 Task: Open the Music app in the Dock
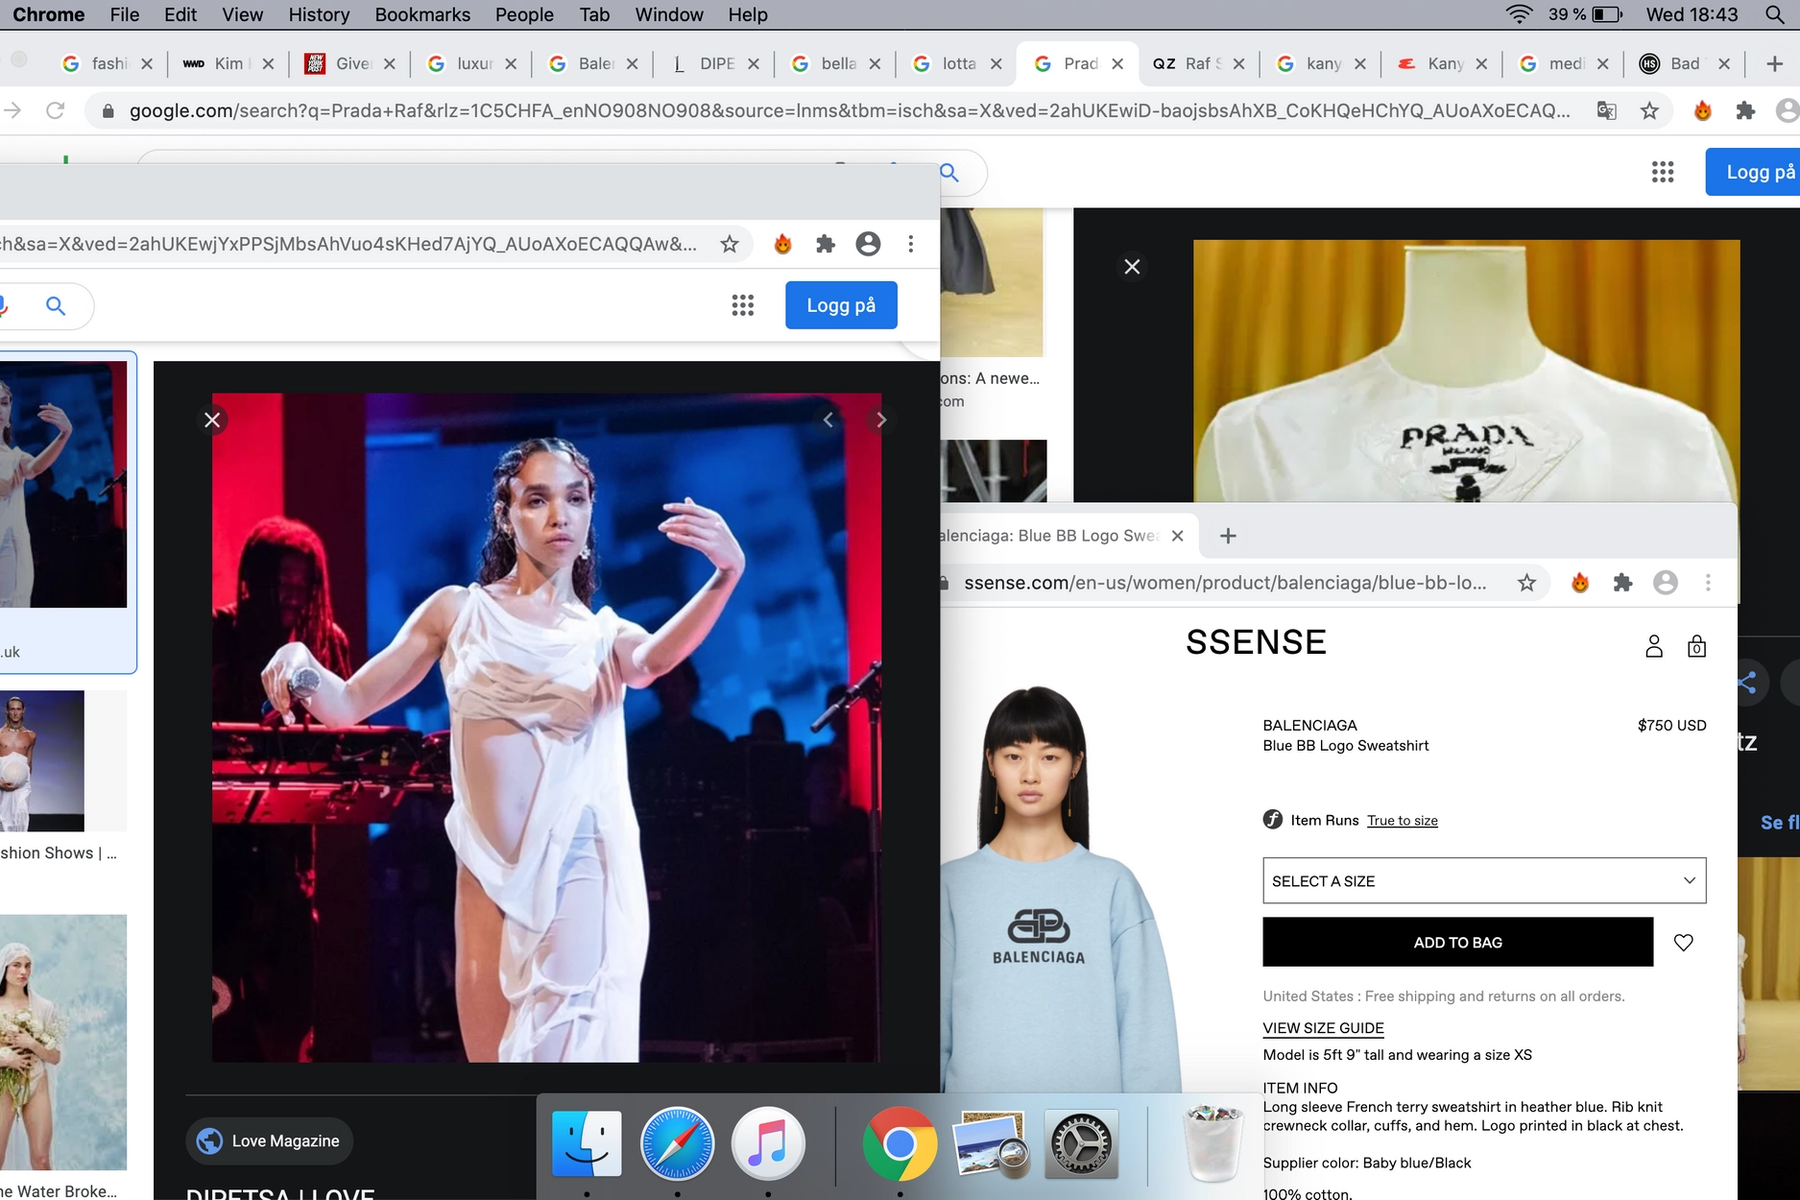pos(768,1143)
